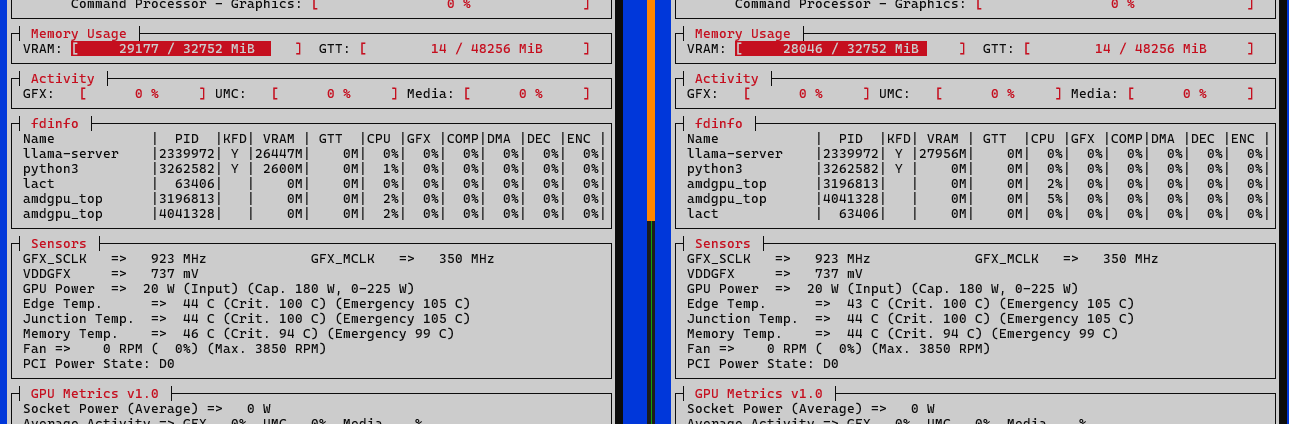Click the Activity panel title in right pane

click(x=727, y=79)
